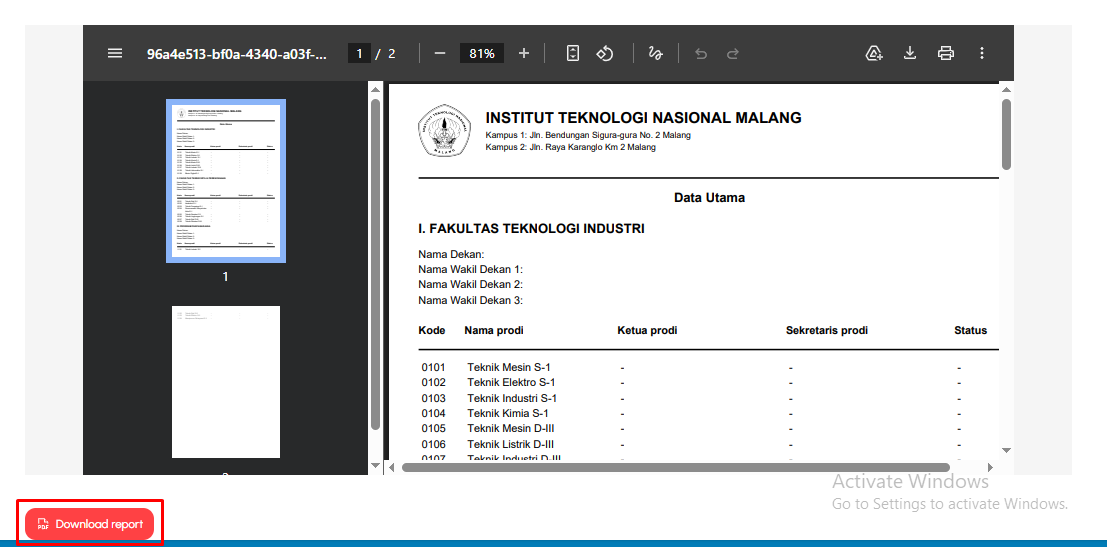This screenshot has width=1107, height=547.
Task: Select the draw annotation tool
Action: point(656,53)
